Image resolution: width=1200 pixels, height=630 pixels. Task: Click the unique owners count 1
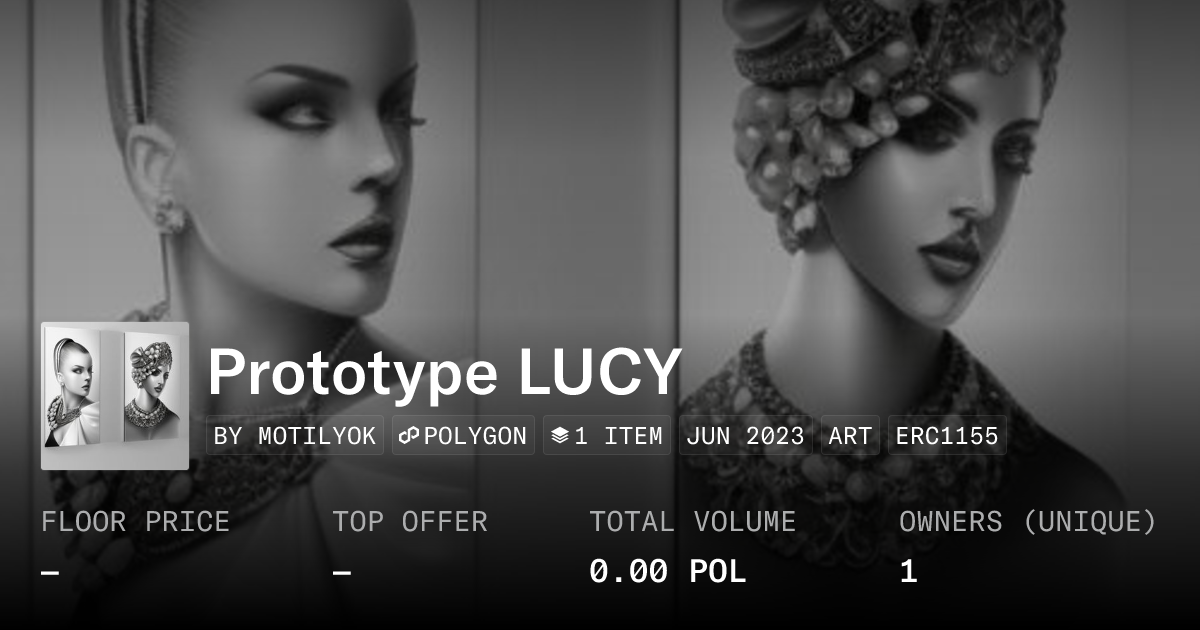click(x=908, y=572)
